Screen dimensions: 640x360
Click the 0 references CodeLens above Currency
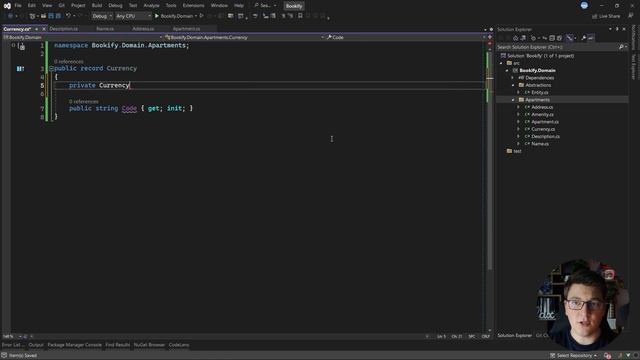pos(69,62)
